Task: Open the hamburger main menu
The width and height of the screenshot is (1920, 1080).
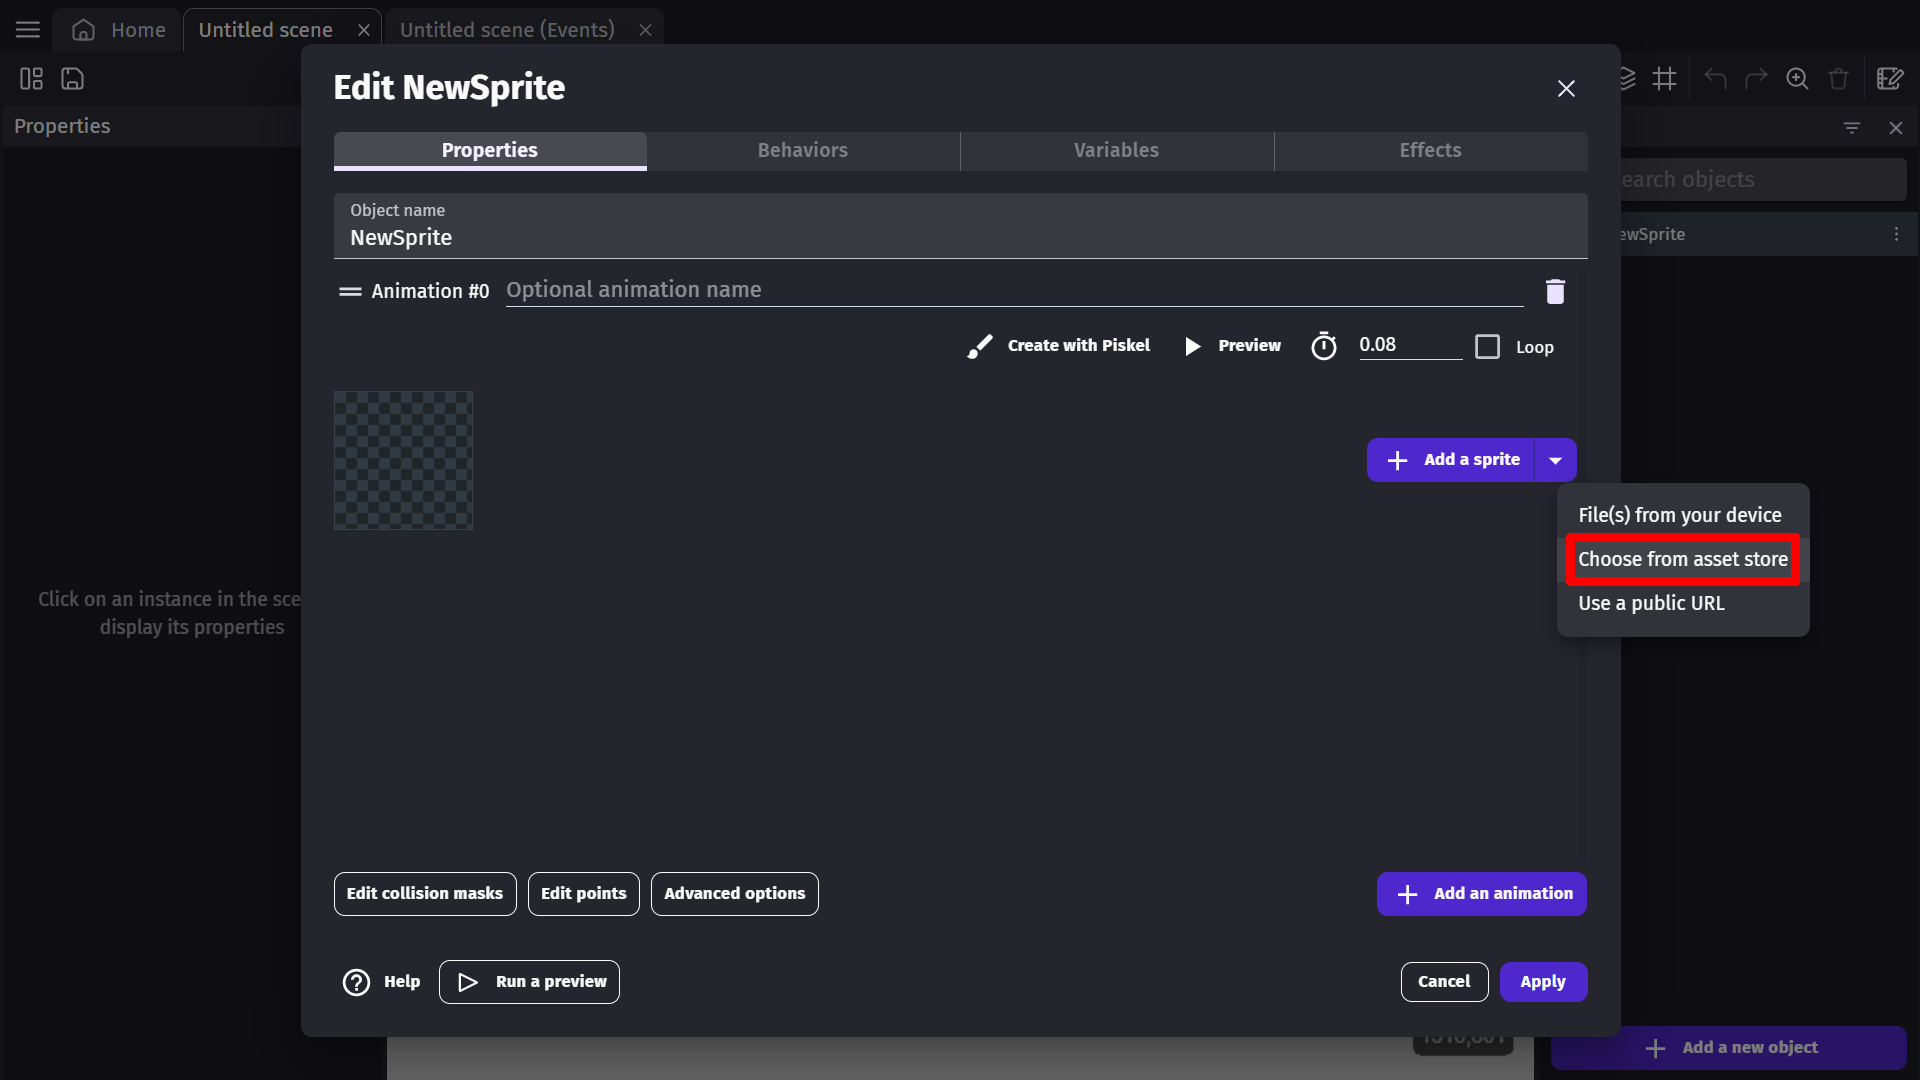Action: 28,30
